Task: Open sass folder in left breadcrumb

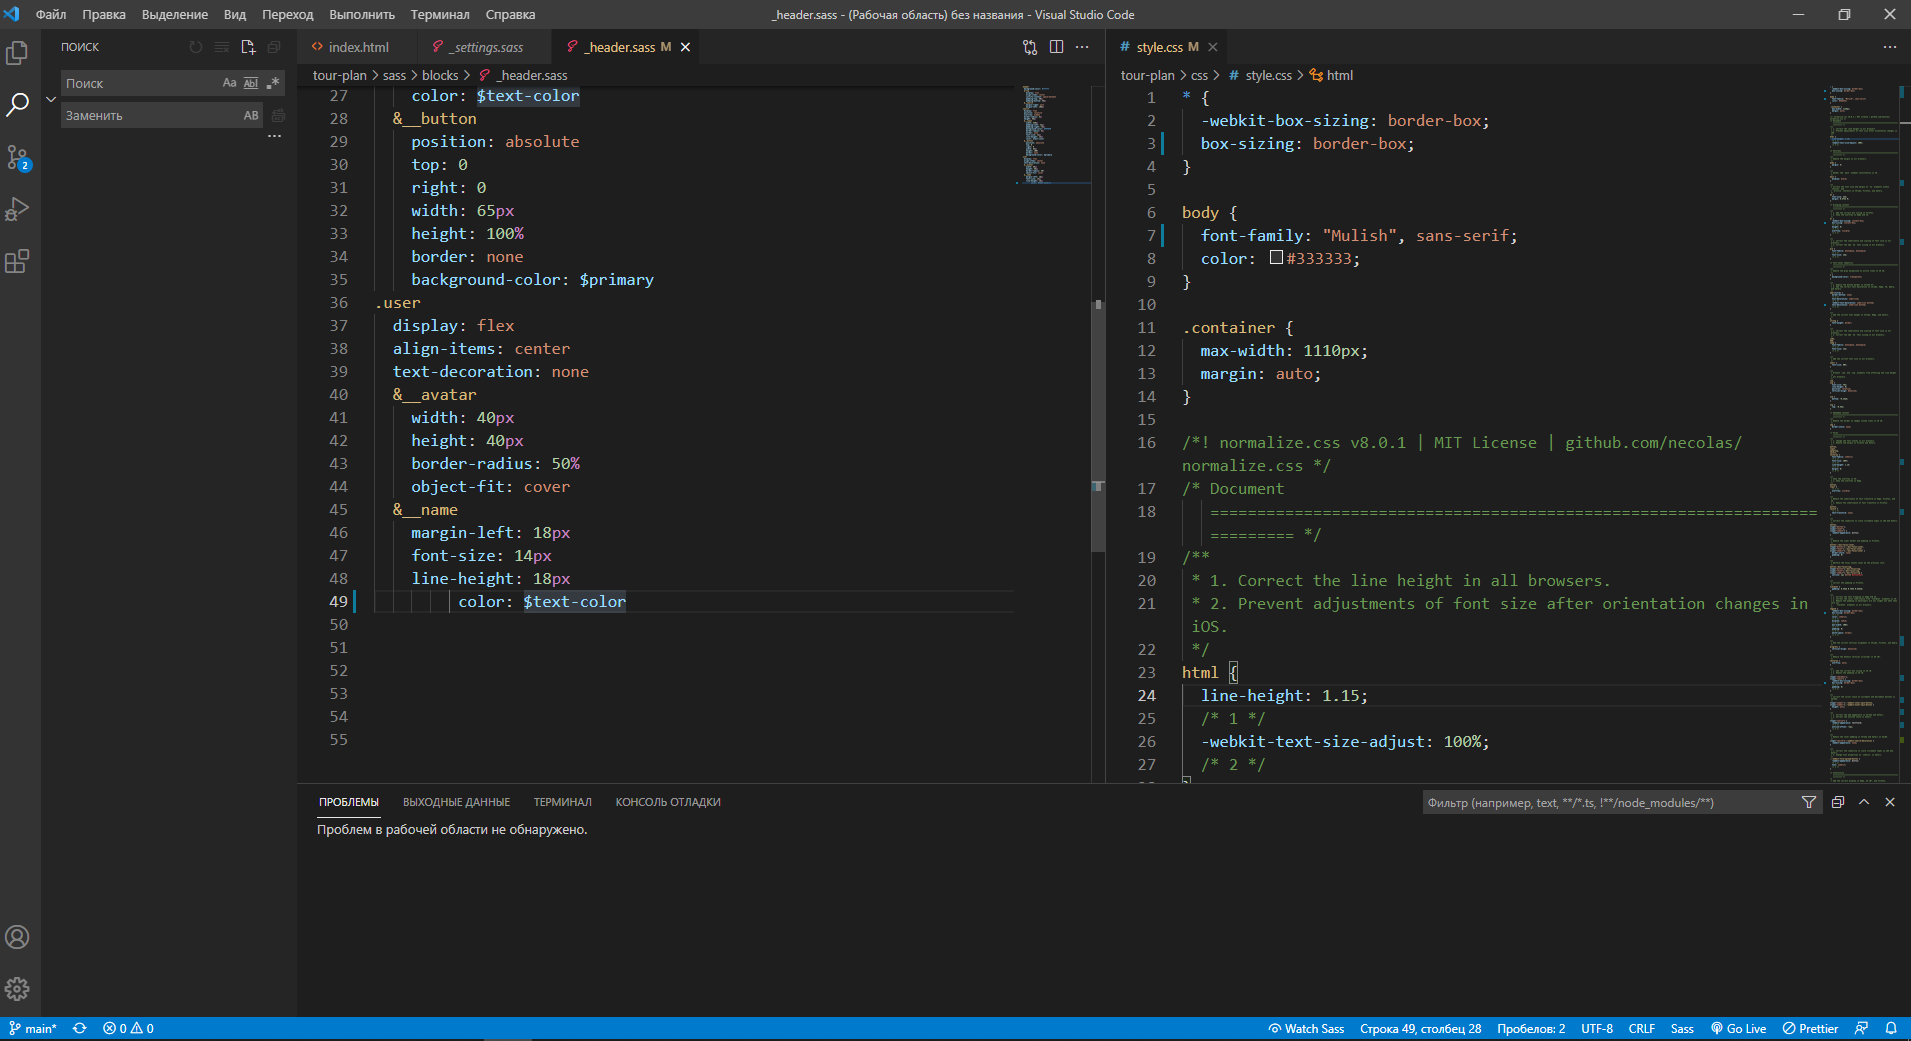Action: point(394,75)
